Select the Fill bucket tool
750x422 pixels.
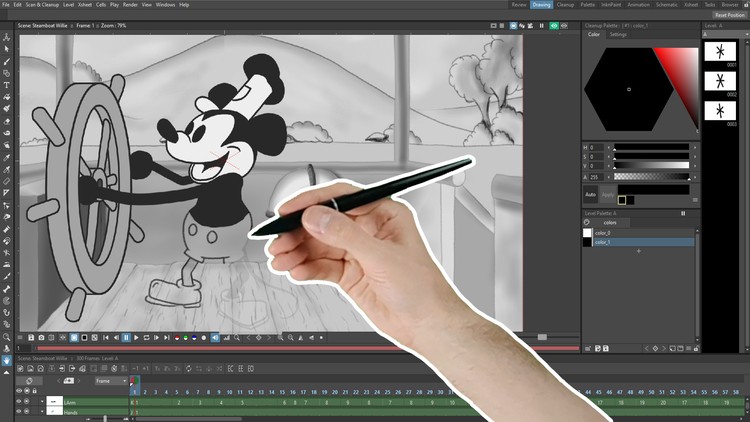click(7, 97)
